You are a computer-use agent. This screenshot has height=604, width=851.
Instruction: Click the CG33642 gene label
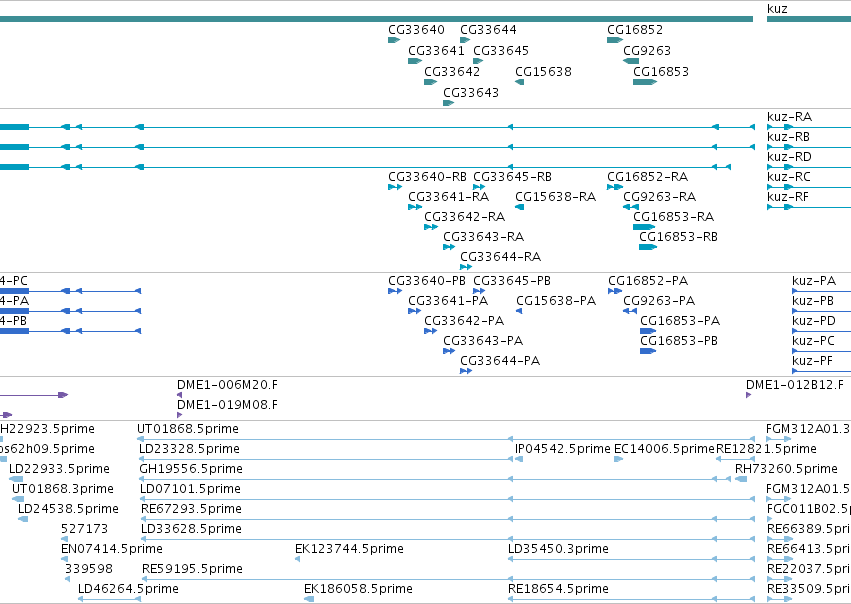coord(452,72)
